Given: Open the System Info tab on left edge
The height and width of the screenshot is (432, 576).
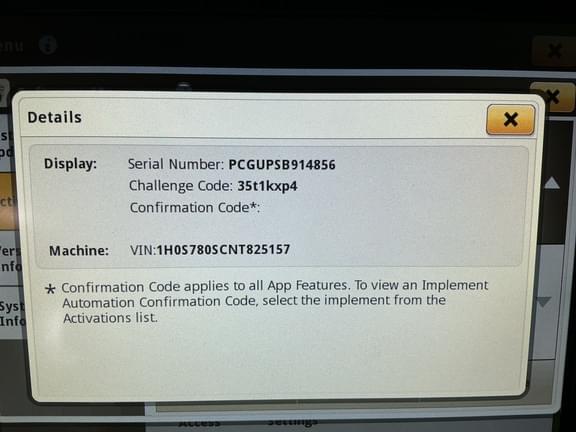Looking at the screenshot, I should 12,313.
